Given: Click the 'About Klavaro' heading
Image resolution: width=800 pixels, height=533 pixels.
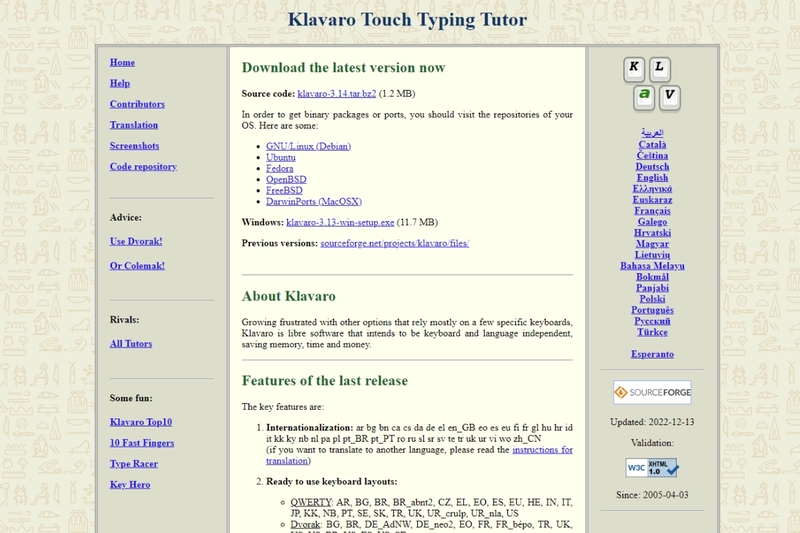Looking at the screenshot, I should tap(289, 296).
